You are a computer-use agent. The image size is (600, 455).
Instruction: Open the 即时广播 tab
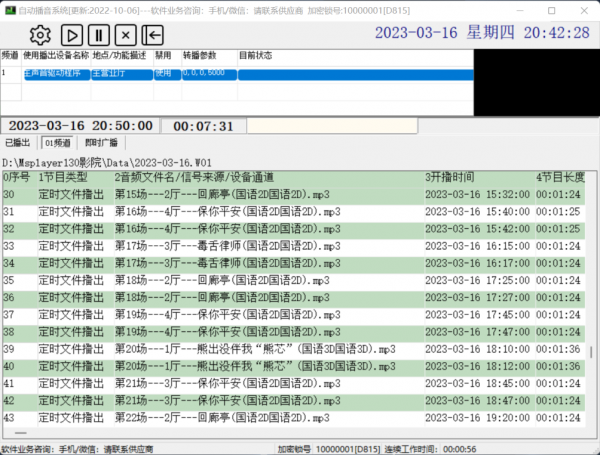point(99,143)
